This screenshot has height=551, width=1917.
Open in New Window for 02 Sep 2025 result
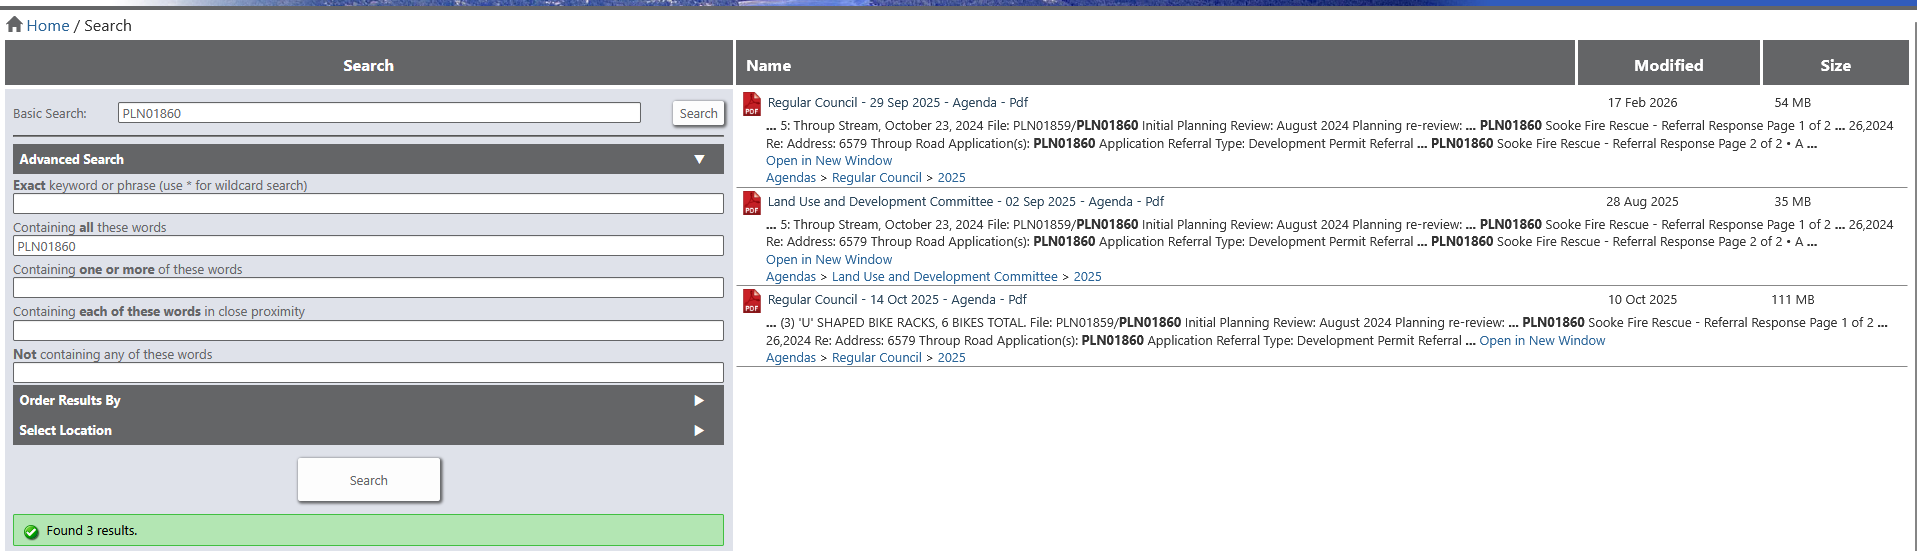pyautogui.click(x=829, y=259)
